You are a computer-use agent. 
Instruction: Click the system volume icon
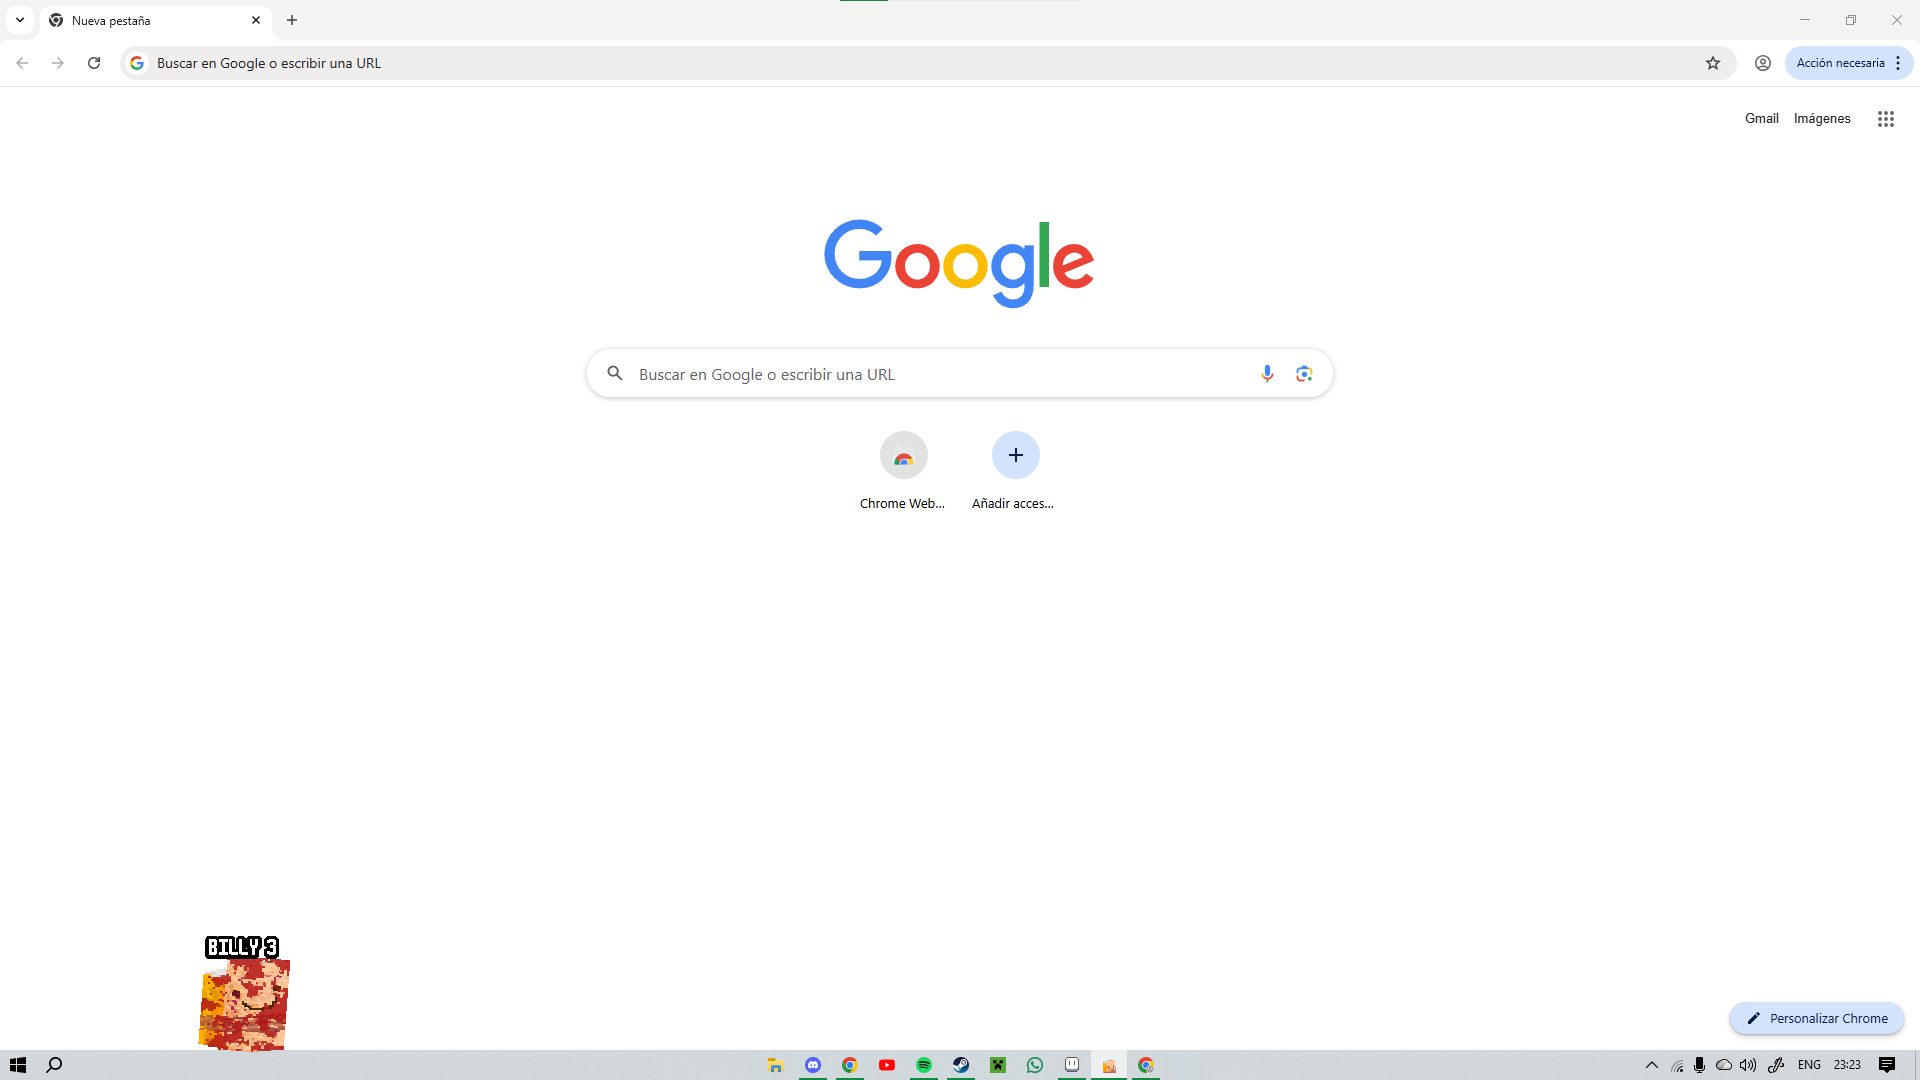(x=1748, y=1065)
